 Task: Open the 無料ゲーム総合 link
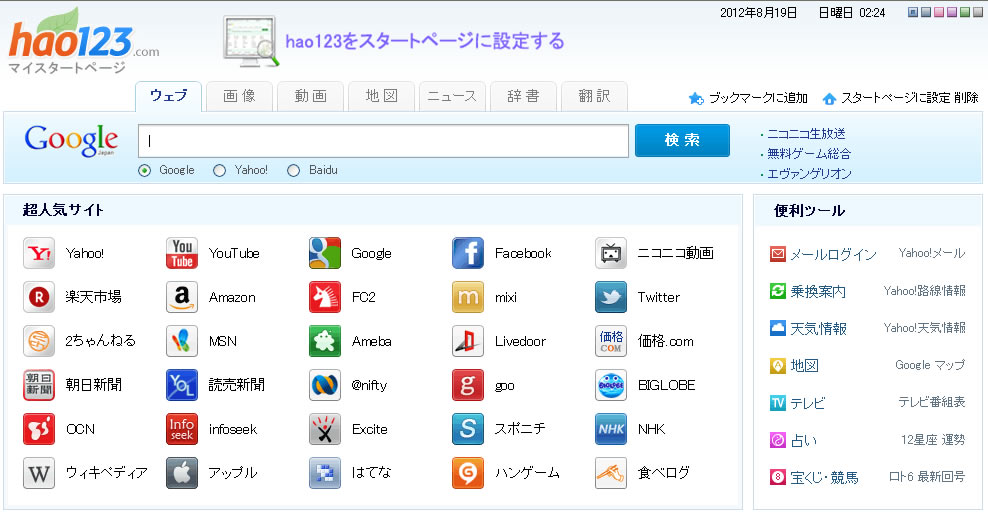pyautogui.click(x=809, y=154)
